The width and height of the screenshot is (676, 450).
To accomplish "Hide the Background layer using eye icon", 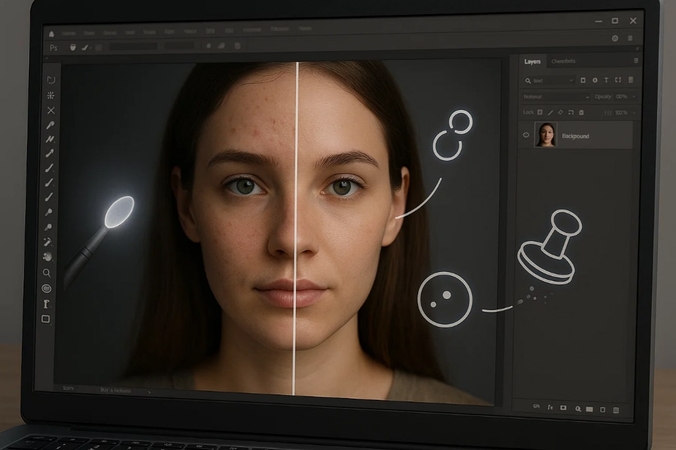I will 526,135.
